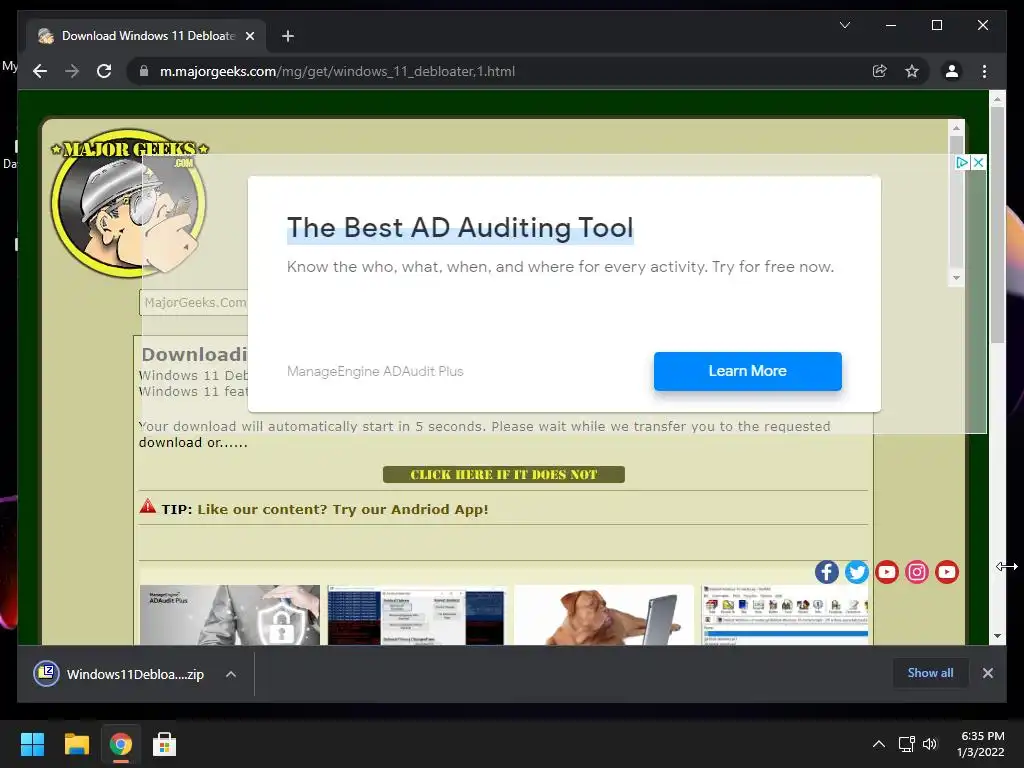Open the MajorGeeks Twitter page
Viewport: 1024px width, 768px height.
click(857, 572)
